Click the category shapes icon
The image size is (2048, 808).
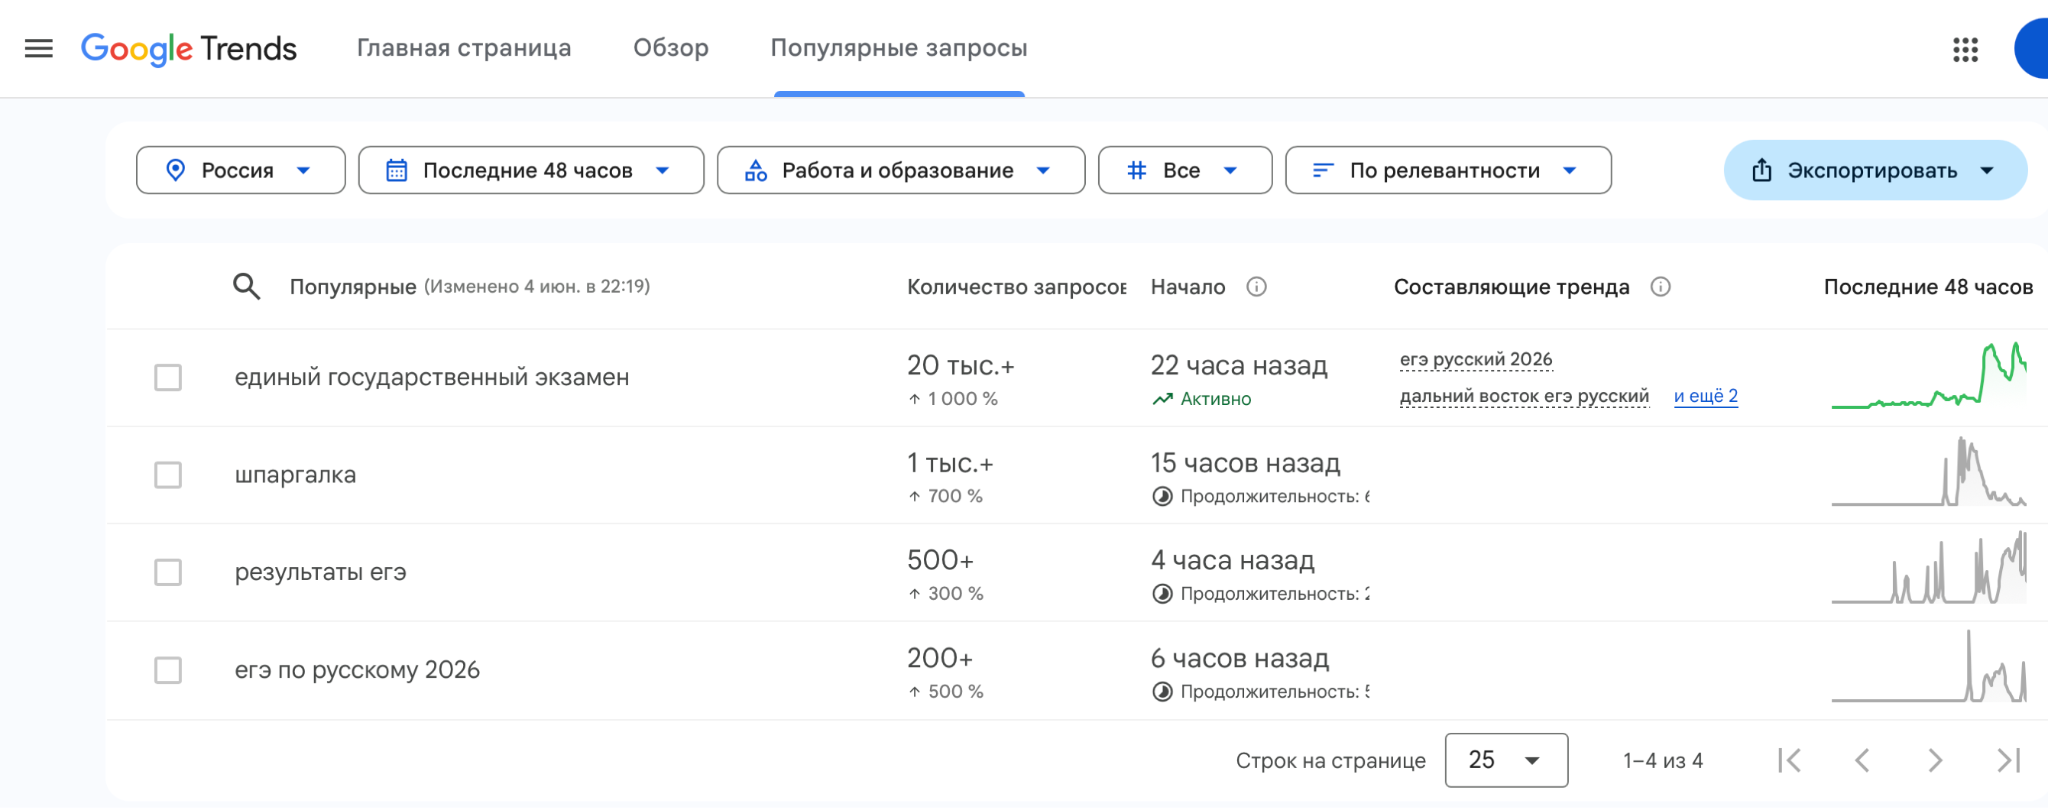click(x=756, y=170)
